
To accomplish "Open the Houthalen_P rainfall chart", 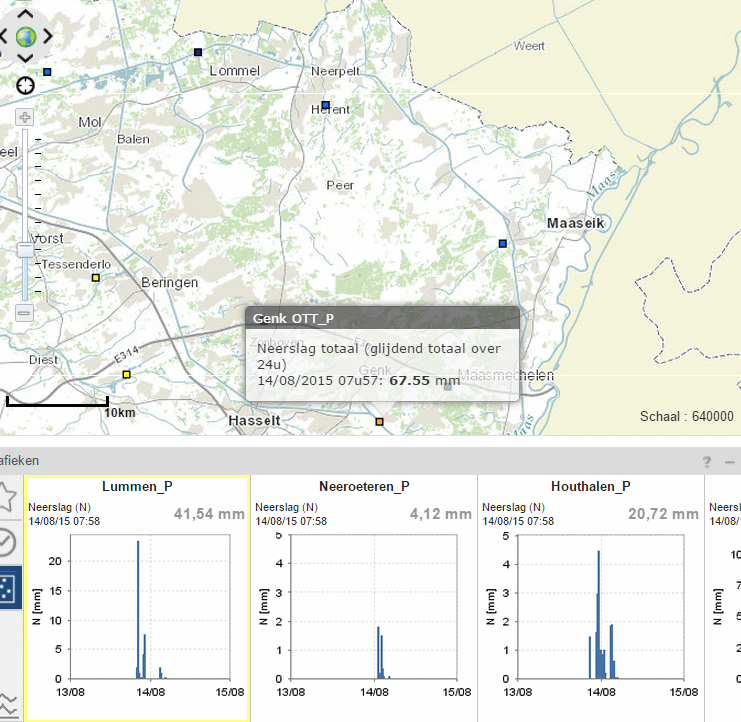I will [x=591, y=598].
